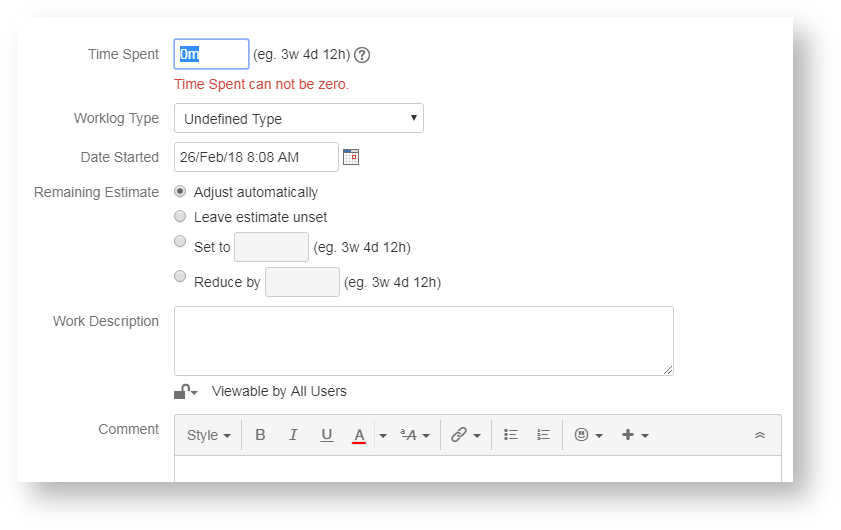The width and height of the screenshot is (841, 530).
Task: Click inside the Work Description text area
Action: [x=423, y=341]
